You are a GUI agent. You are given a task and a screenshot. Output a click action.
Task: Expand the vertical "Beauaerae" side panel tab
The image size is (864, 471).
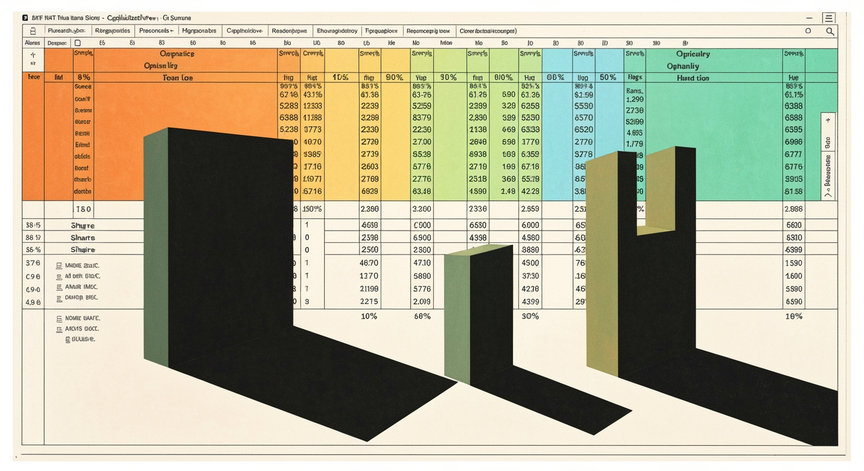[x=827, y=177]
